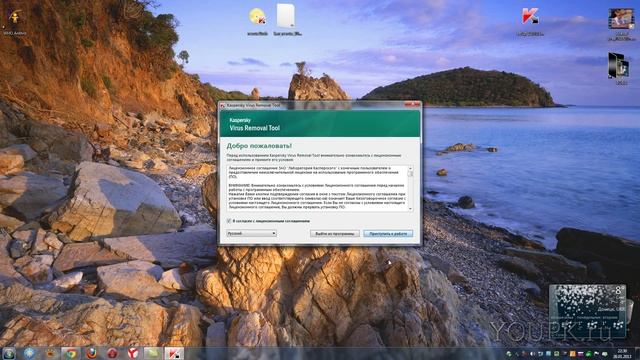
Task: Launch Google Chrome from the taskbar
Action: (71, 353)
